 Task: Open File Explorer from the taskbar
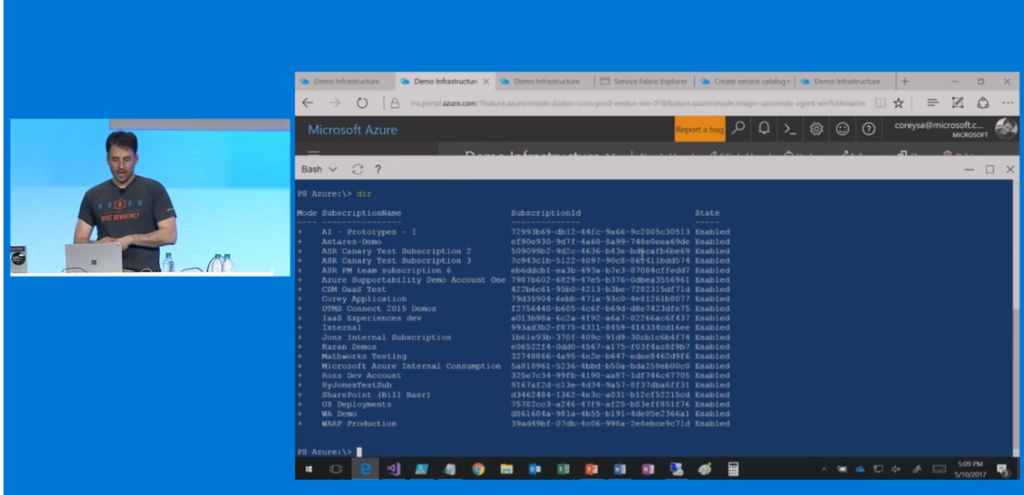click(506, 469)
